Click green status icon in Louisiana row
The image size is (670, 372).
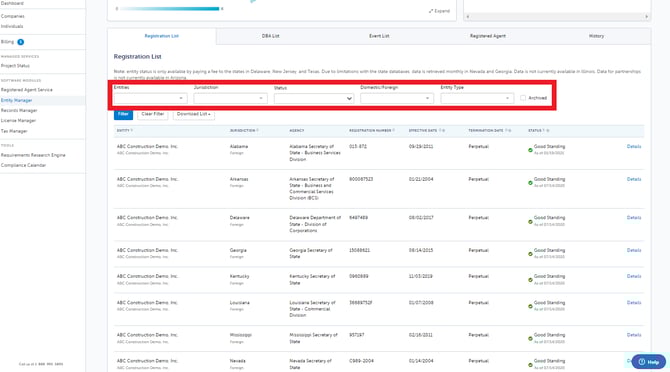tap(530, 306)
